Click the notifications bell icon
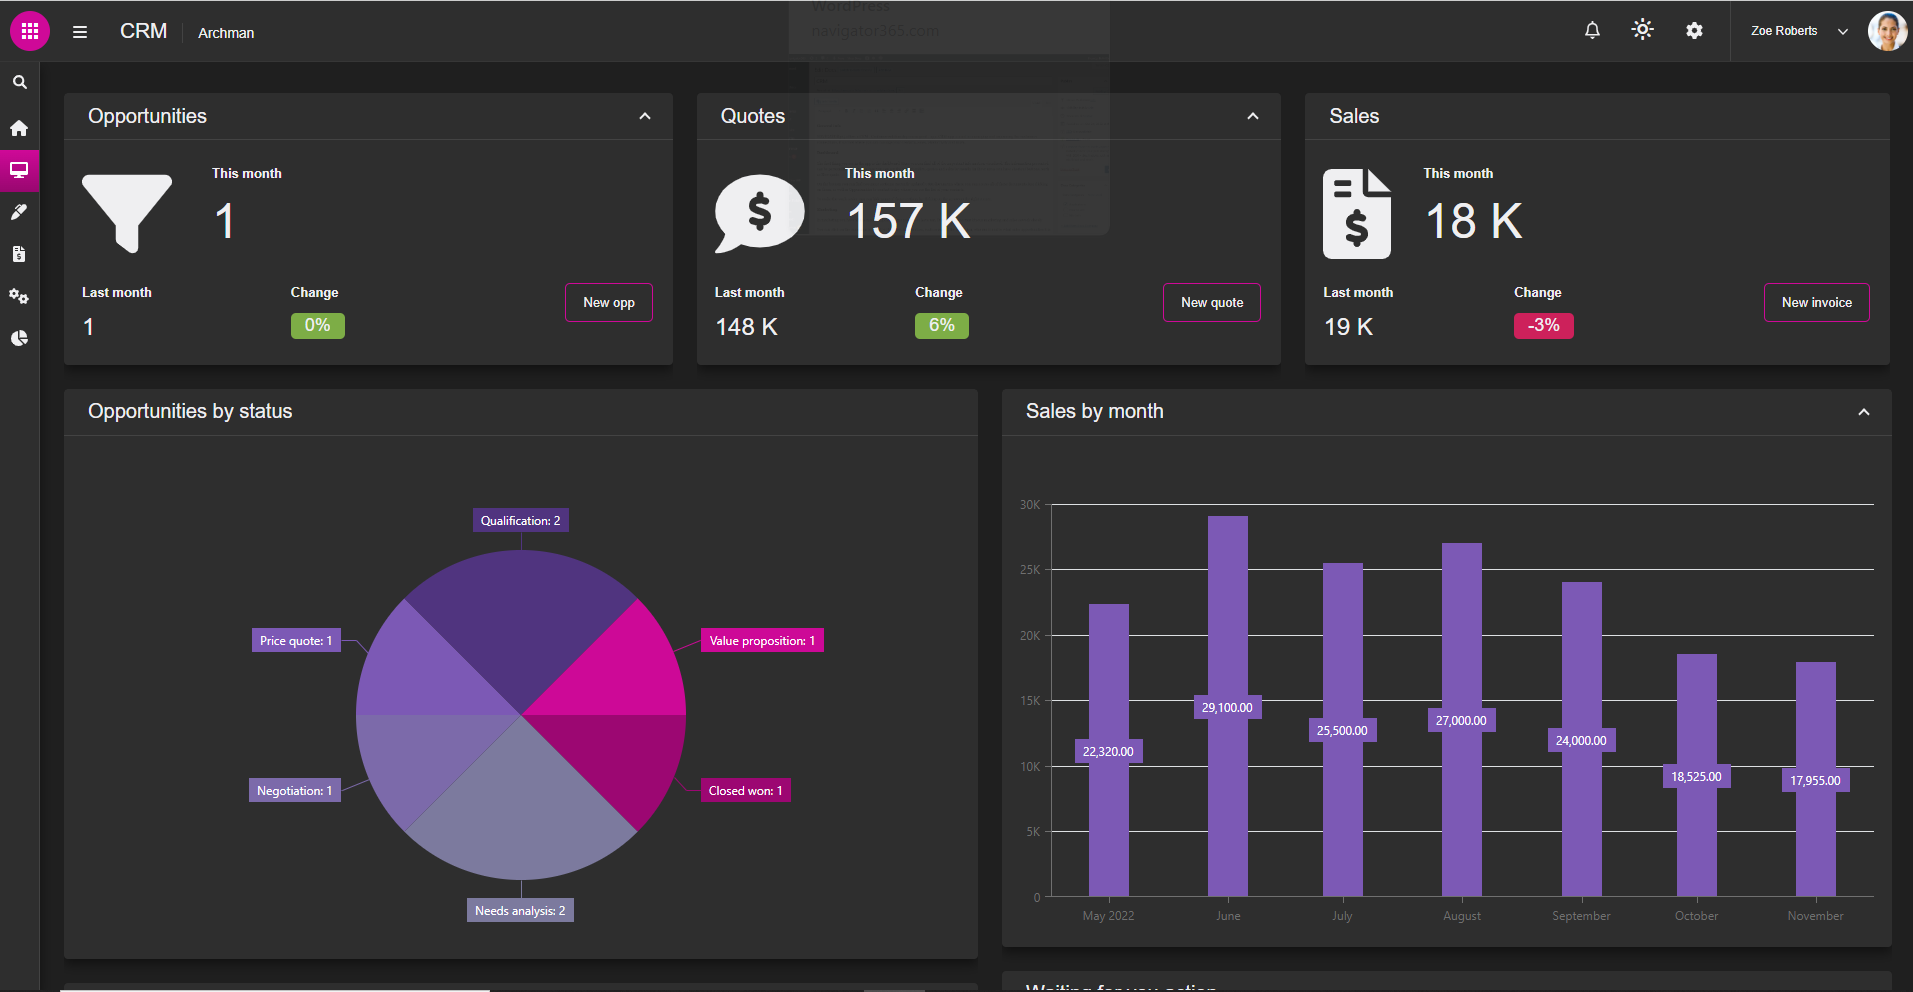 click(x=1591, y=30)
